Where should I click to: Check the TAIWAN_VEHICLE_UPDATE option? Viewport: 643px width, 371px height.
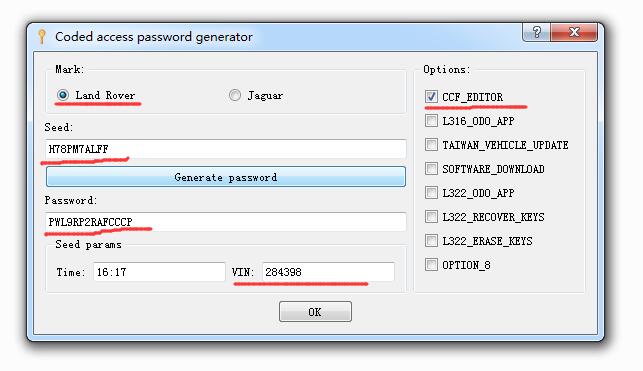tap(431, 145)
